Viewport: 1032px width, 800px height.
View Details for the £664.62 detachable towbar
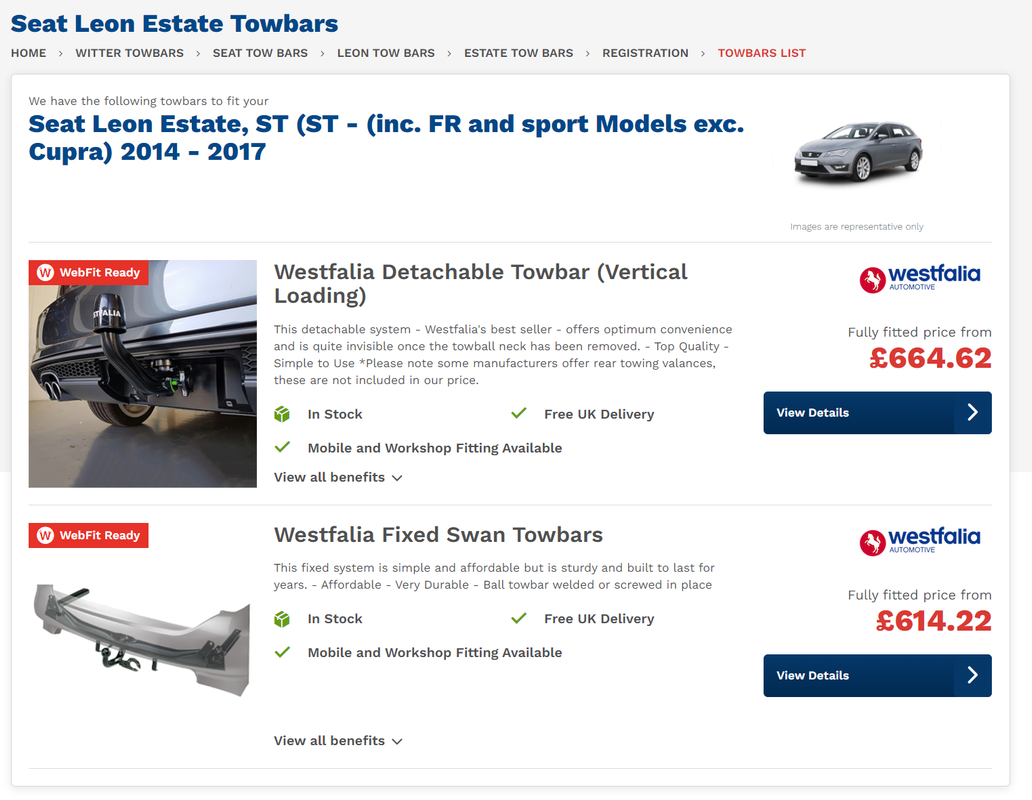click(877, 412)
